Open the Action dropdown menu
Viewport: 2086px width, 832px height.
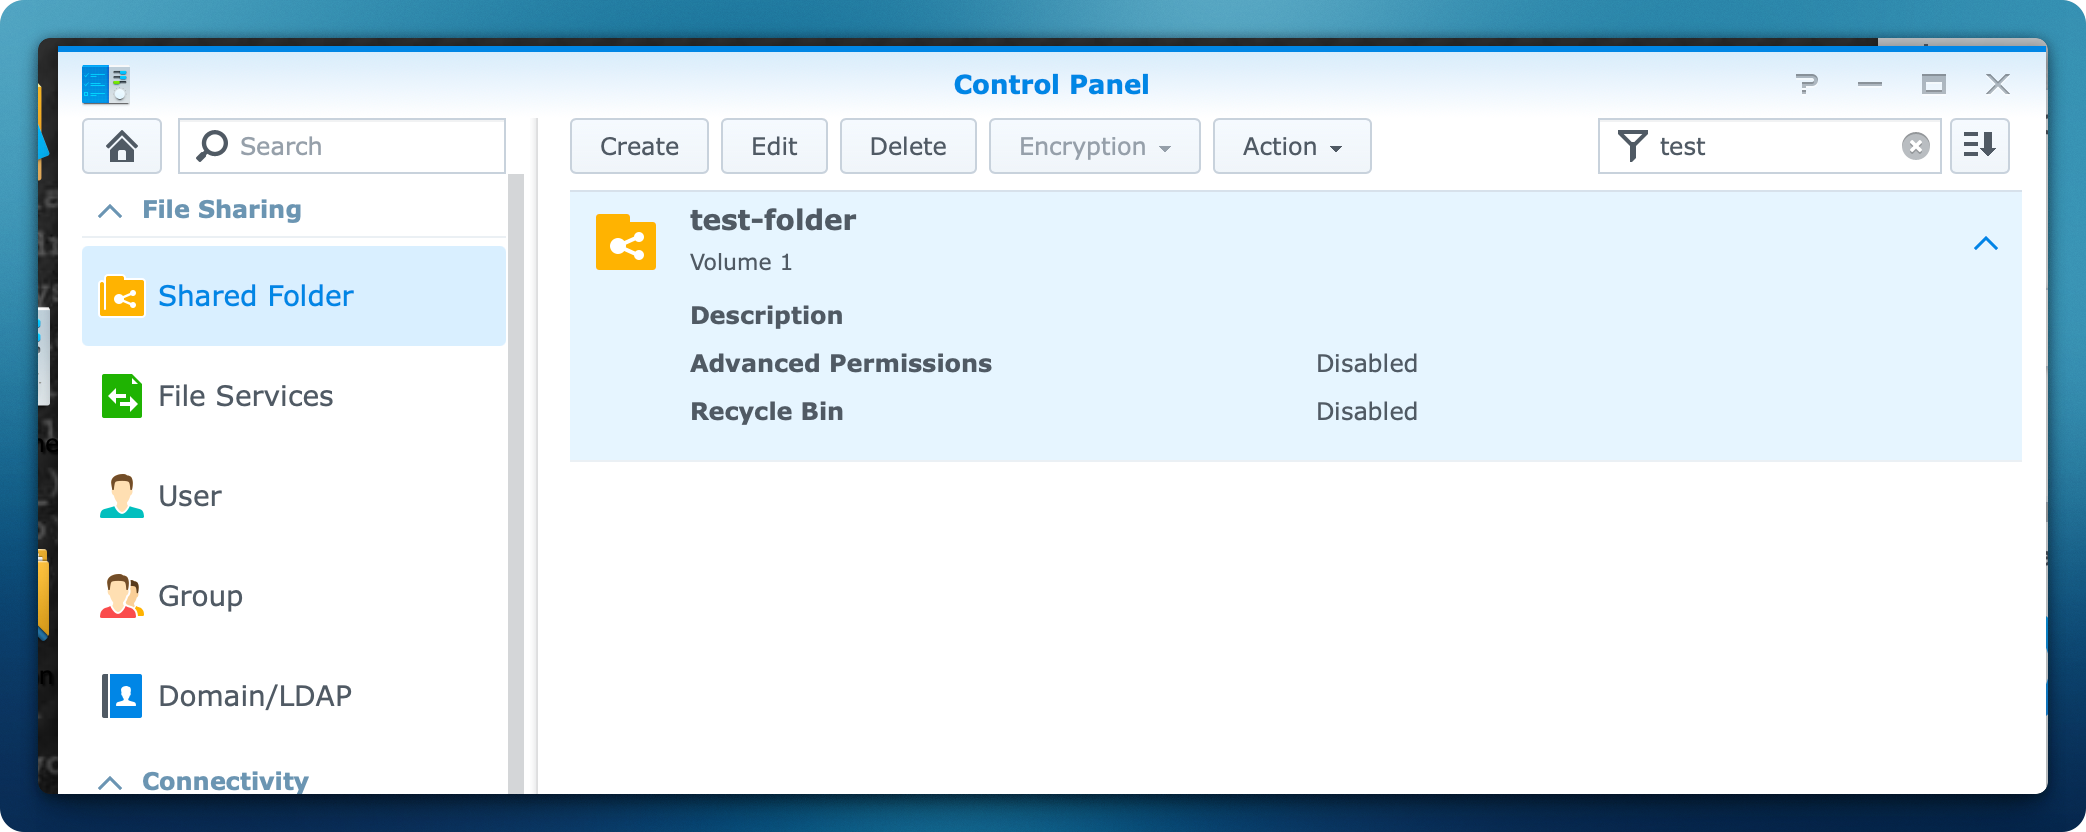[x=1291, y=146]
